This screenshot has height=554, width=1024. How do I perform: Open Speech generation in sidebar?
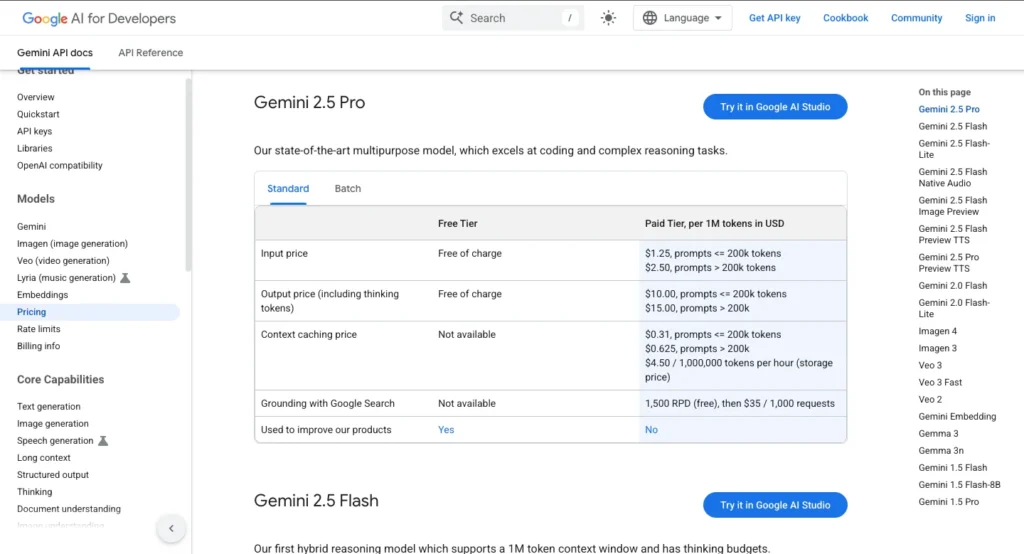55,440
